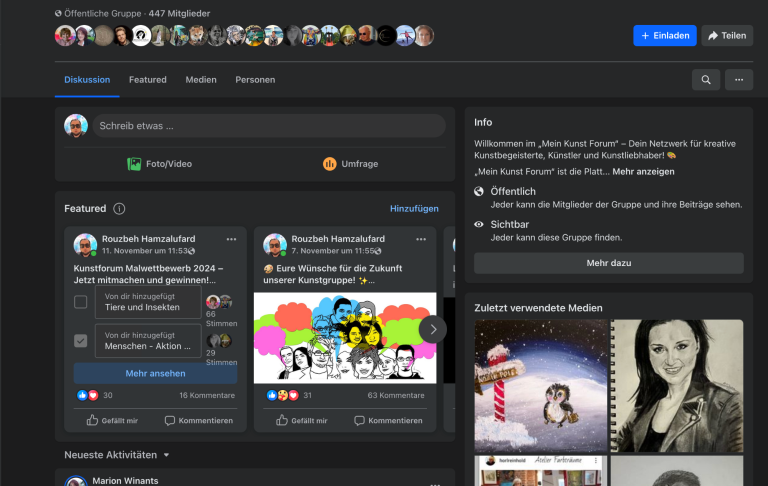Click the Kunstforum Malwettbewerb 2024 post text
Viewport: 768px width, 486px height.
point(148,274)
